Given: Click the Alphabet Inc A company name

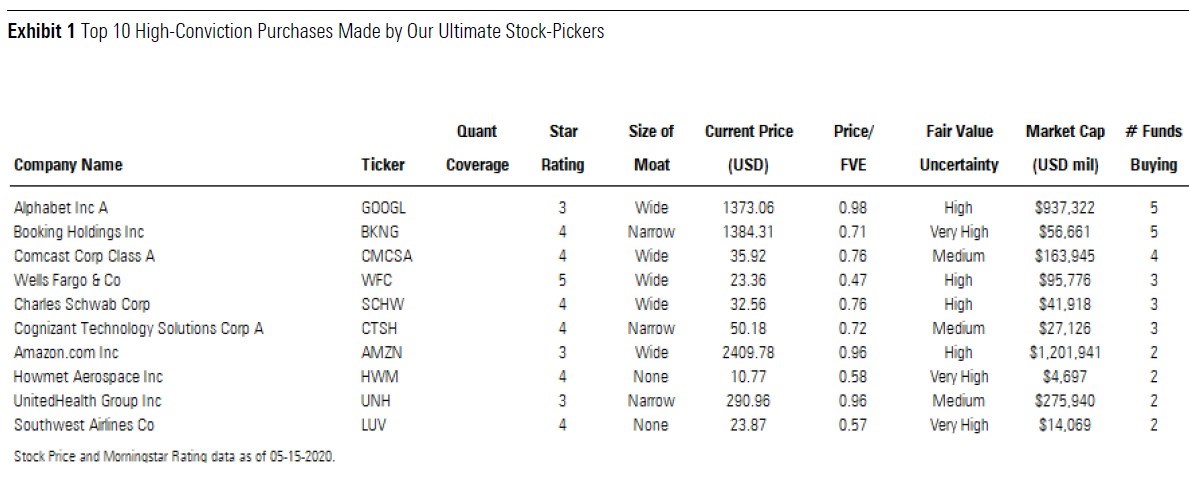Looking at the screenshot, I should point(62,208).
